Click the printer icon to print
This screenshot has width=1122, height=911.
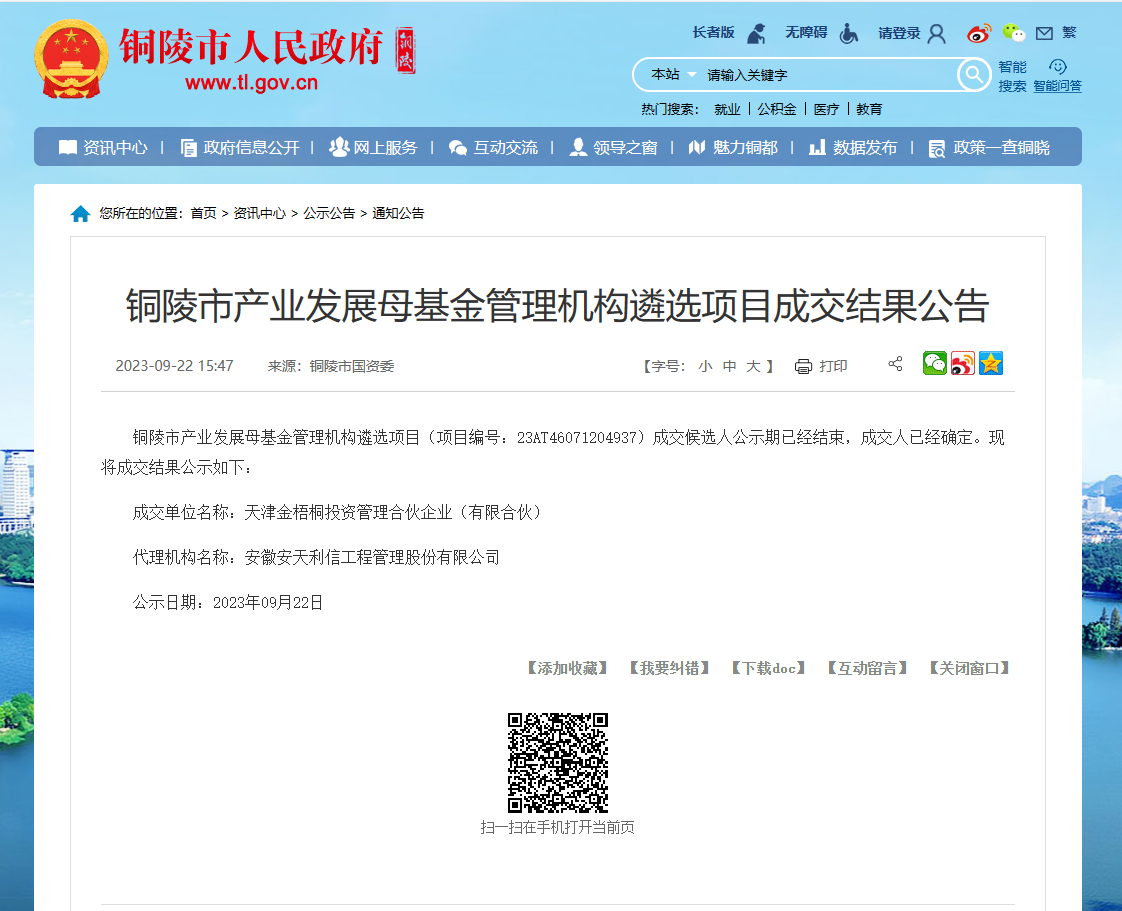point(803,366)
